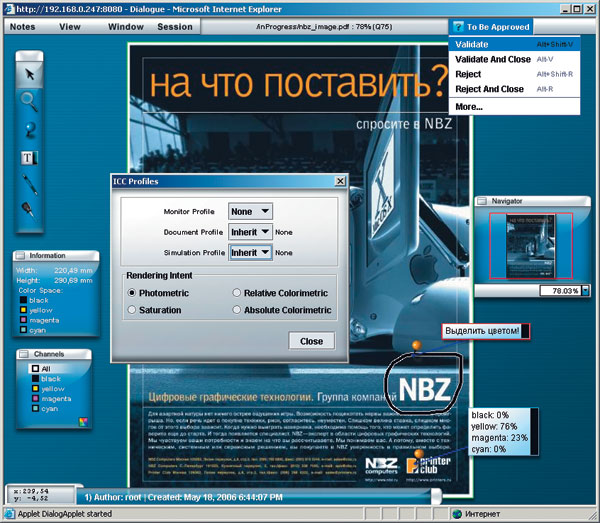The height and width of the screenshot is (523, 600).
Task: Select Saturation rendering intent
Action: click(132, 310)
